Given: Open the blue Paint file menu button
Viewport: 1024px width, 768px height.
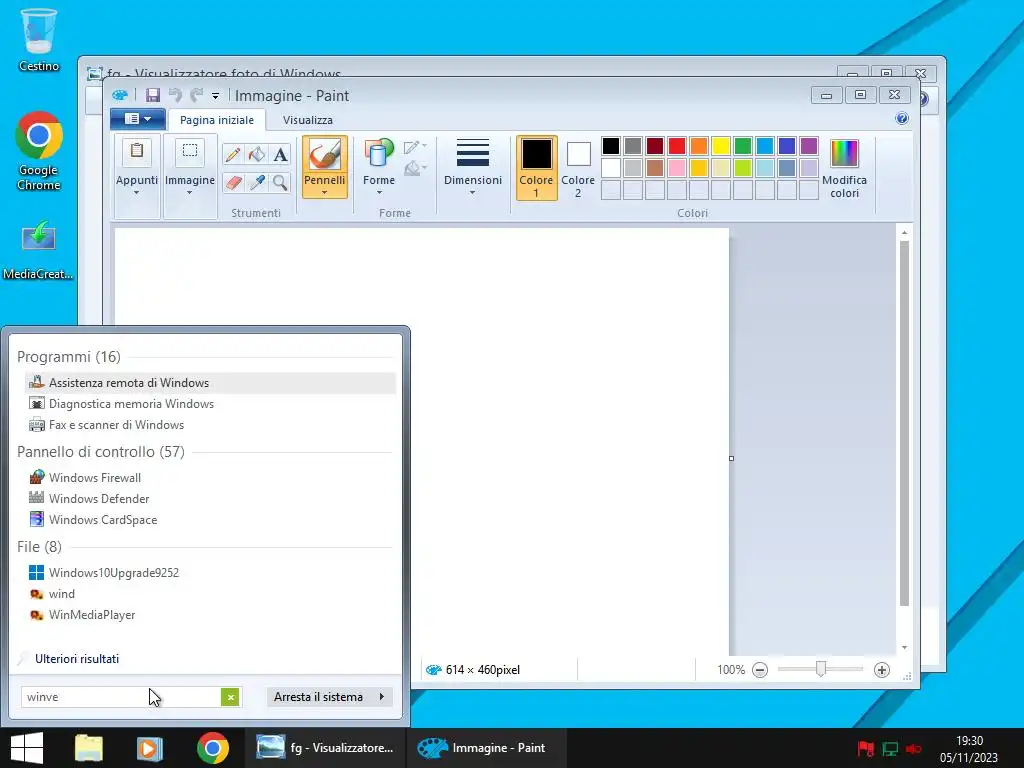Looking at the screenshot, I should click(x=137, y=119).
